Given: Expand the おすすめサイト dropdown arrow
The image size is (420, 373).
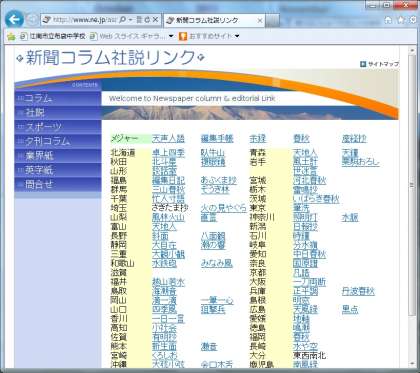Looking at the screenshot, I should point(237,36).
